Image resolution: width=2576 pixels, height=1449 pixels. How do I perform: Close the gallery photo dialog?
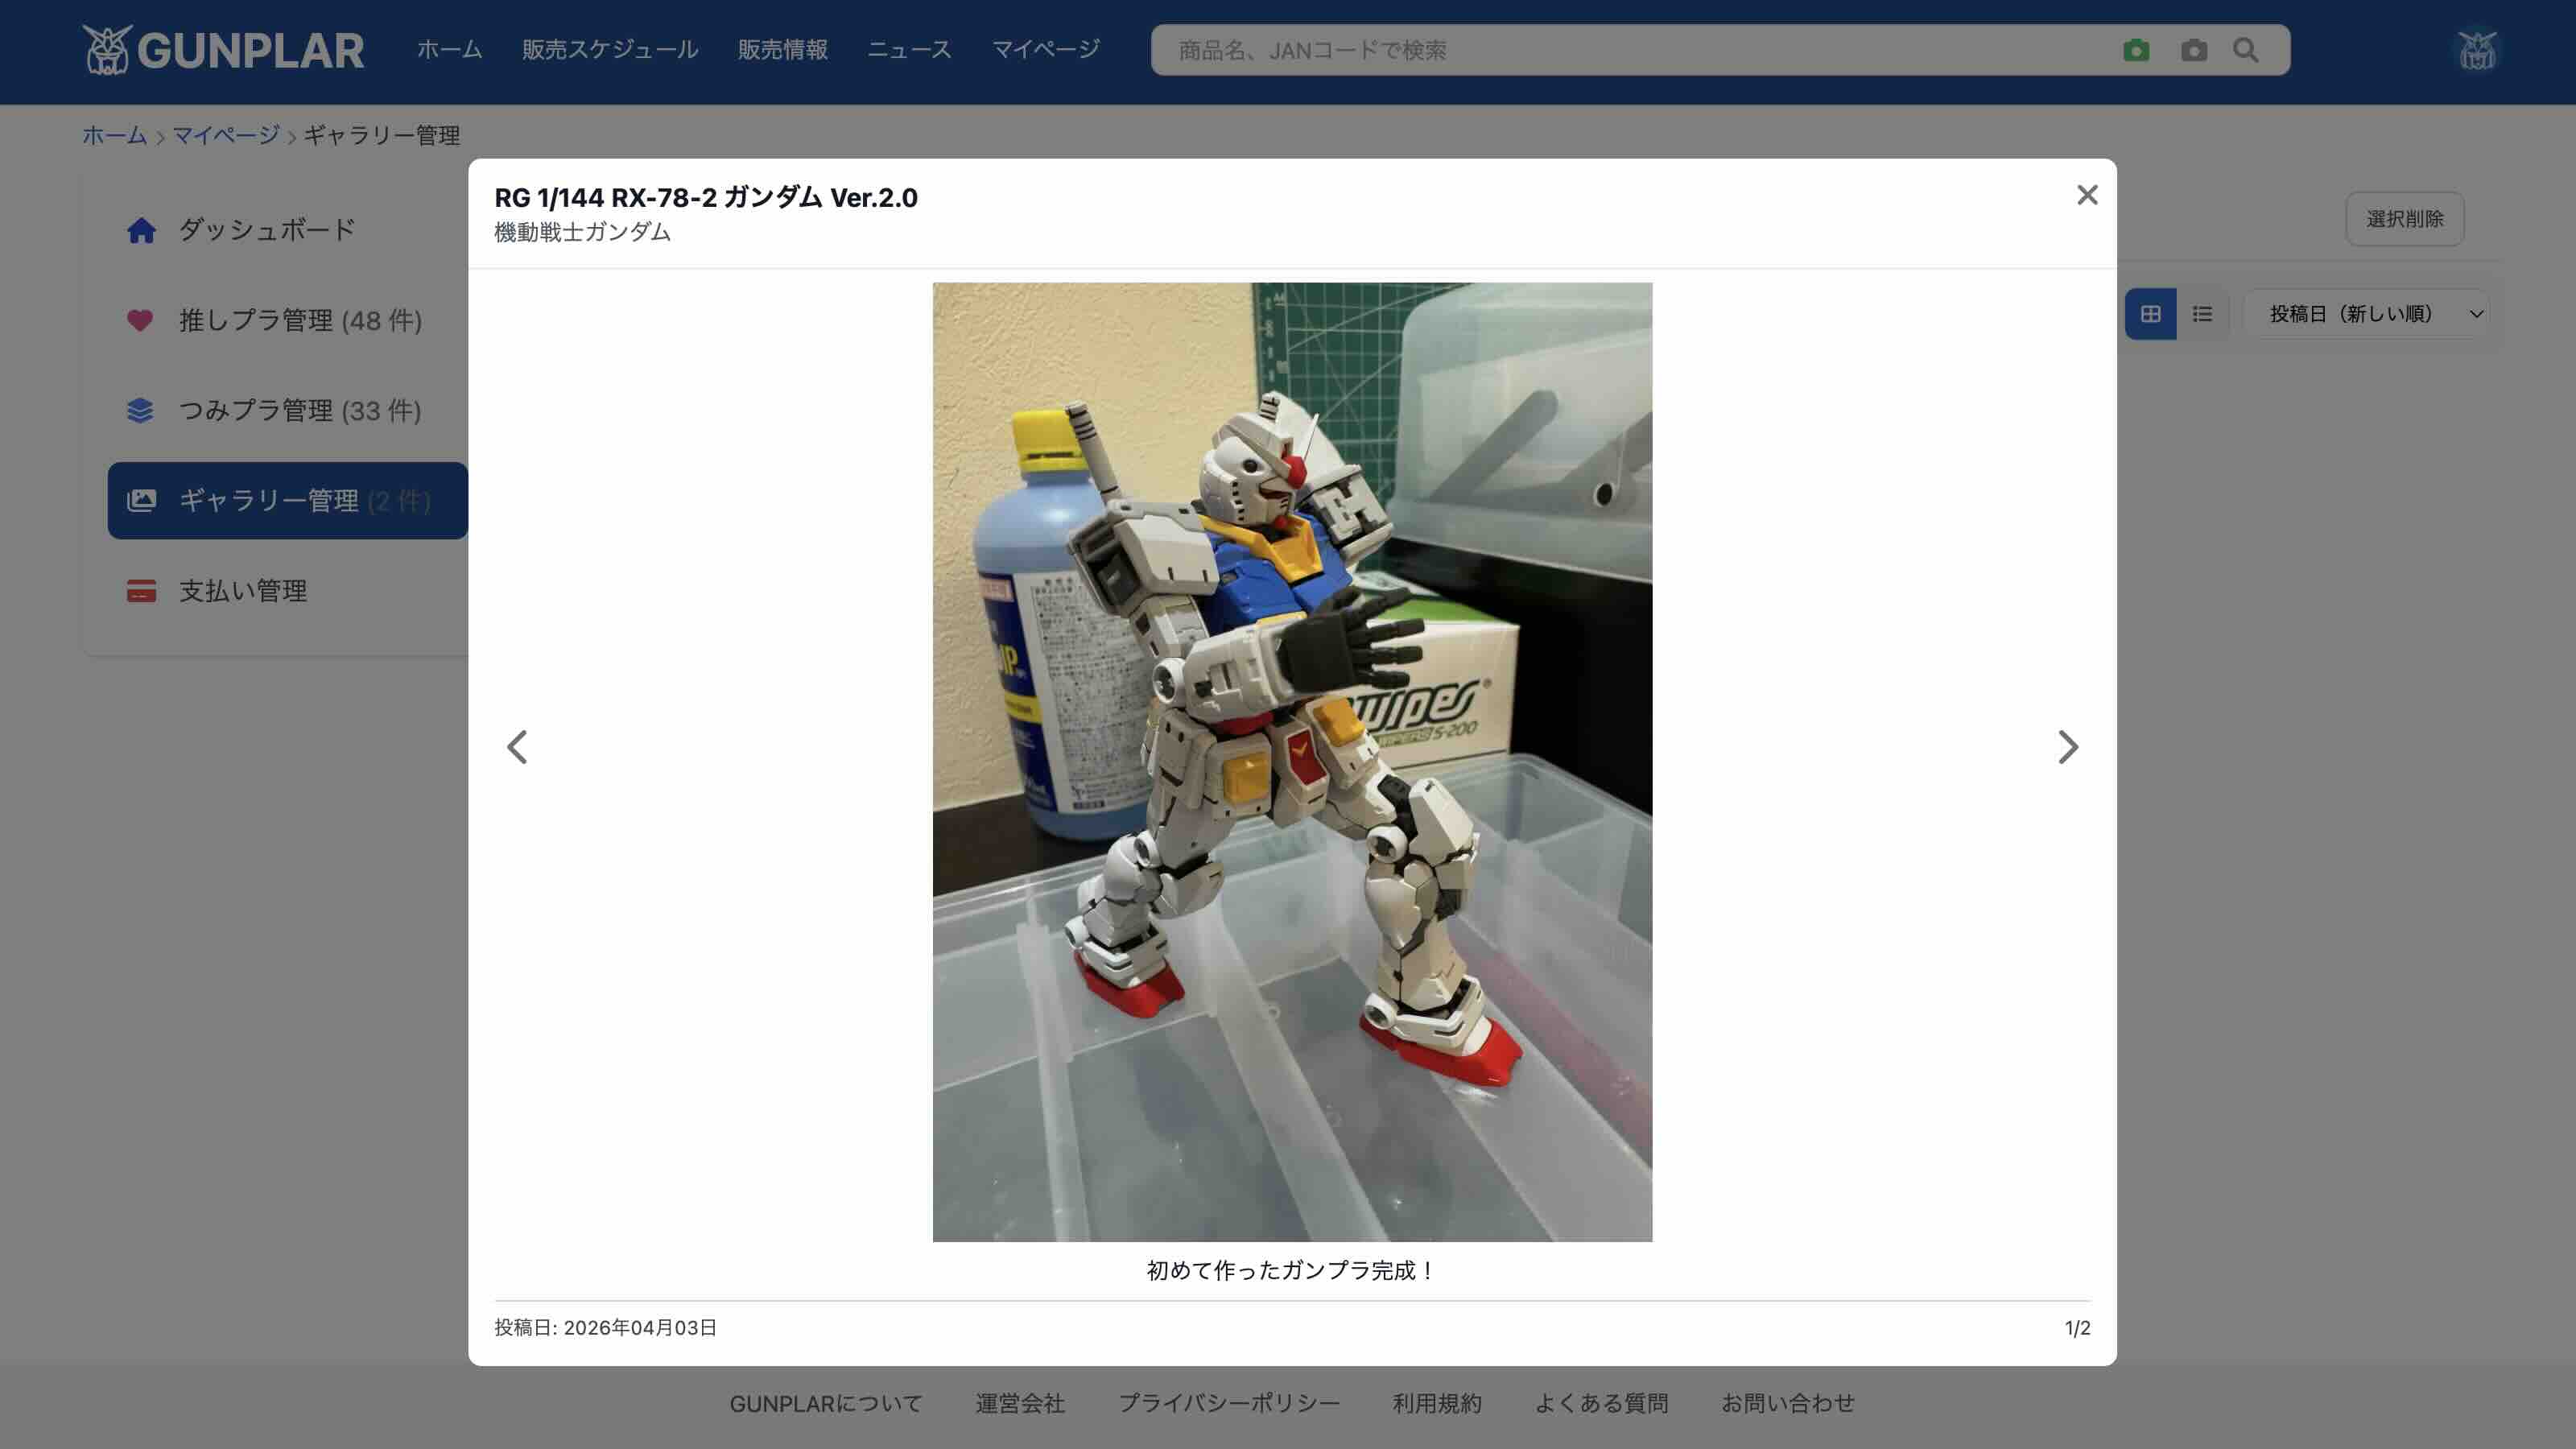point(2087,195)
